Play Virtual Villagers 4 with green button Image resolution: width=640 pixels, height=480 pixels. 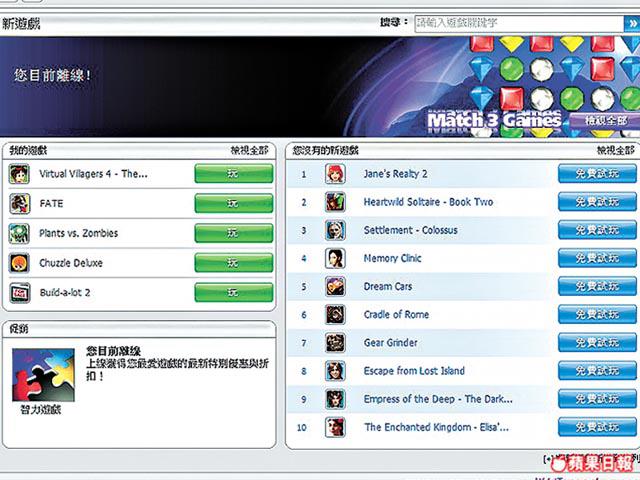click(x=234, y=174)
